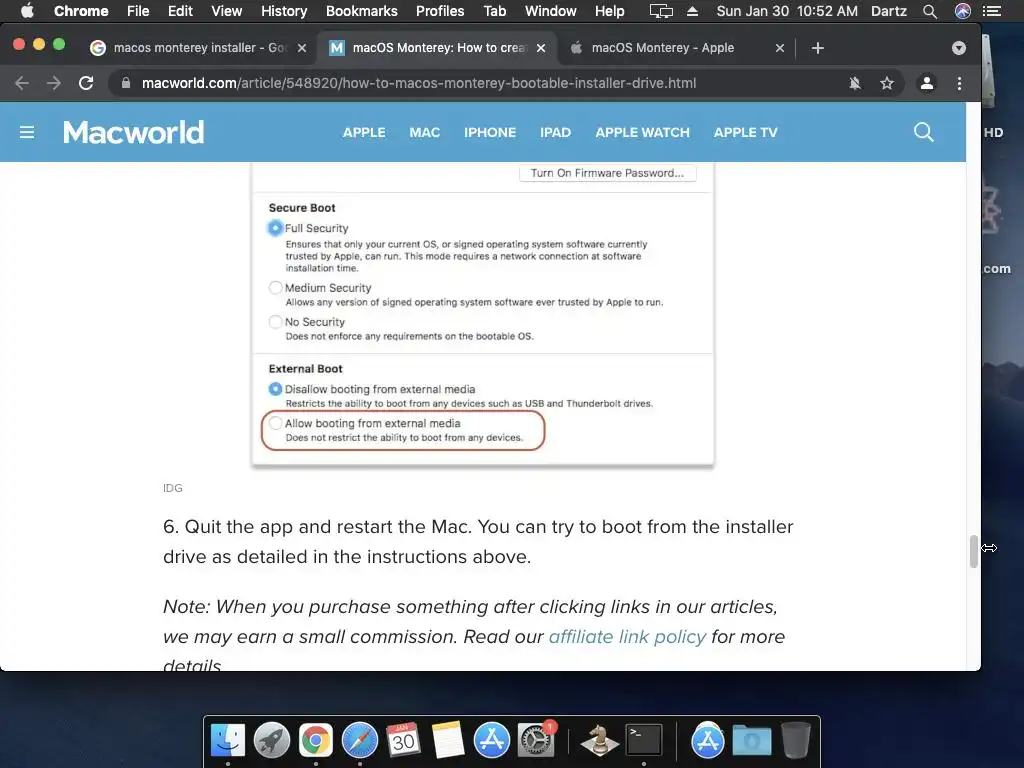The height and width of the screenshot is (768, 1024).
Task: Open the MAC section link
Action: 424,133
